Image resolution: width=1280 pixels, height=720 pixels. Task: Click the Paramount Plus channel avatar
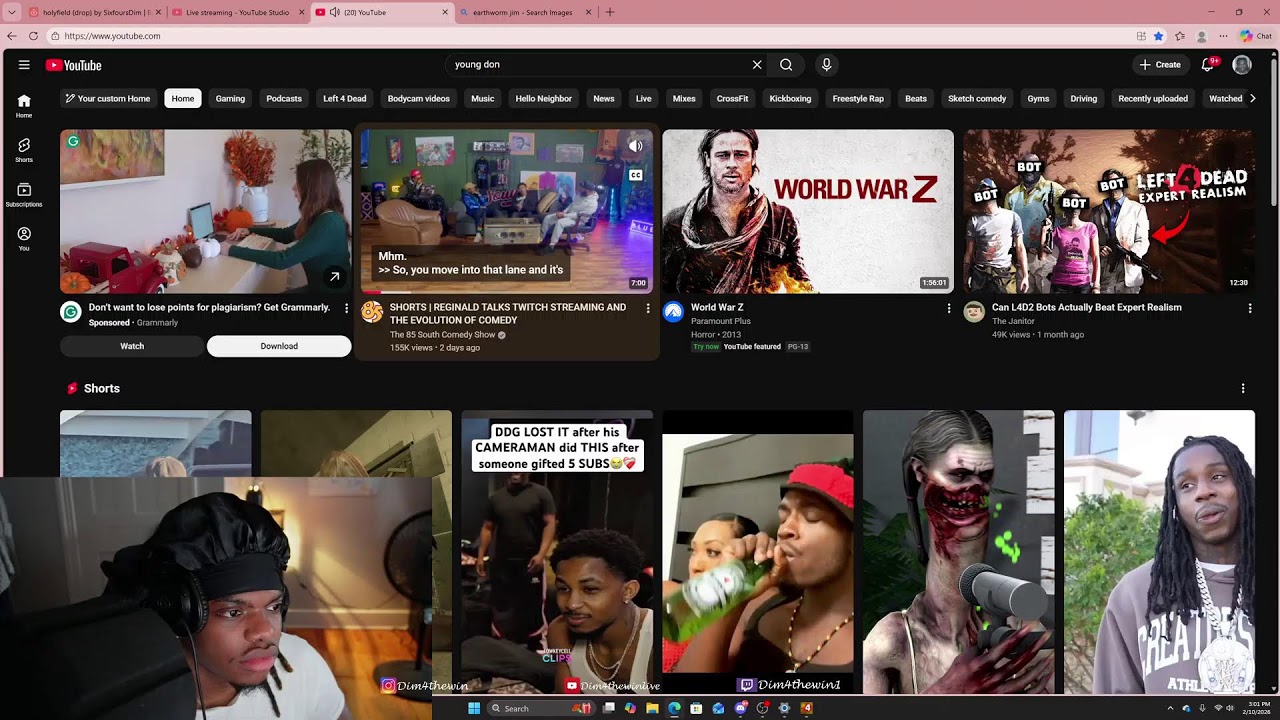click(673, 312)
